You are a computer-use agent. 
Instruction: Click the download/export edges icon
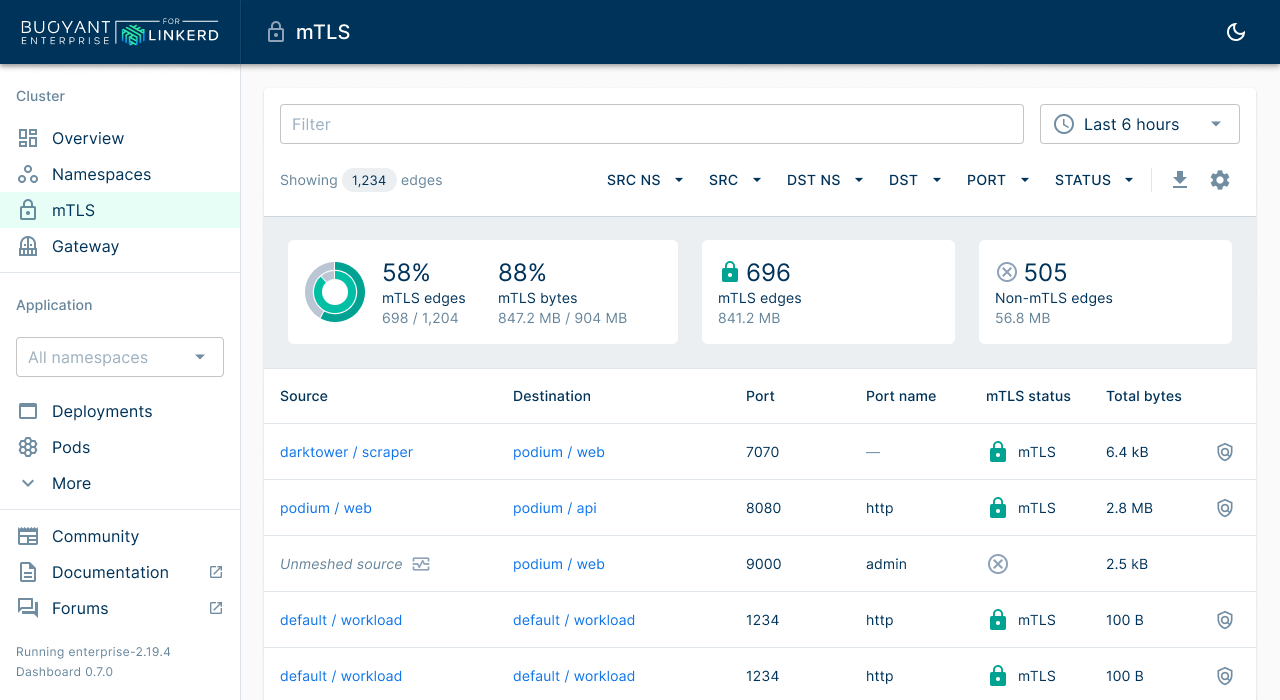pyautogui.click(x=1180, y=180)
